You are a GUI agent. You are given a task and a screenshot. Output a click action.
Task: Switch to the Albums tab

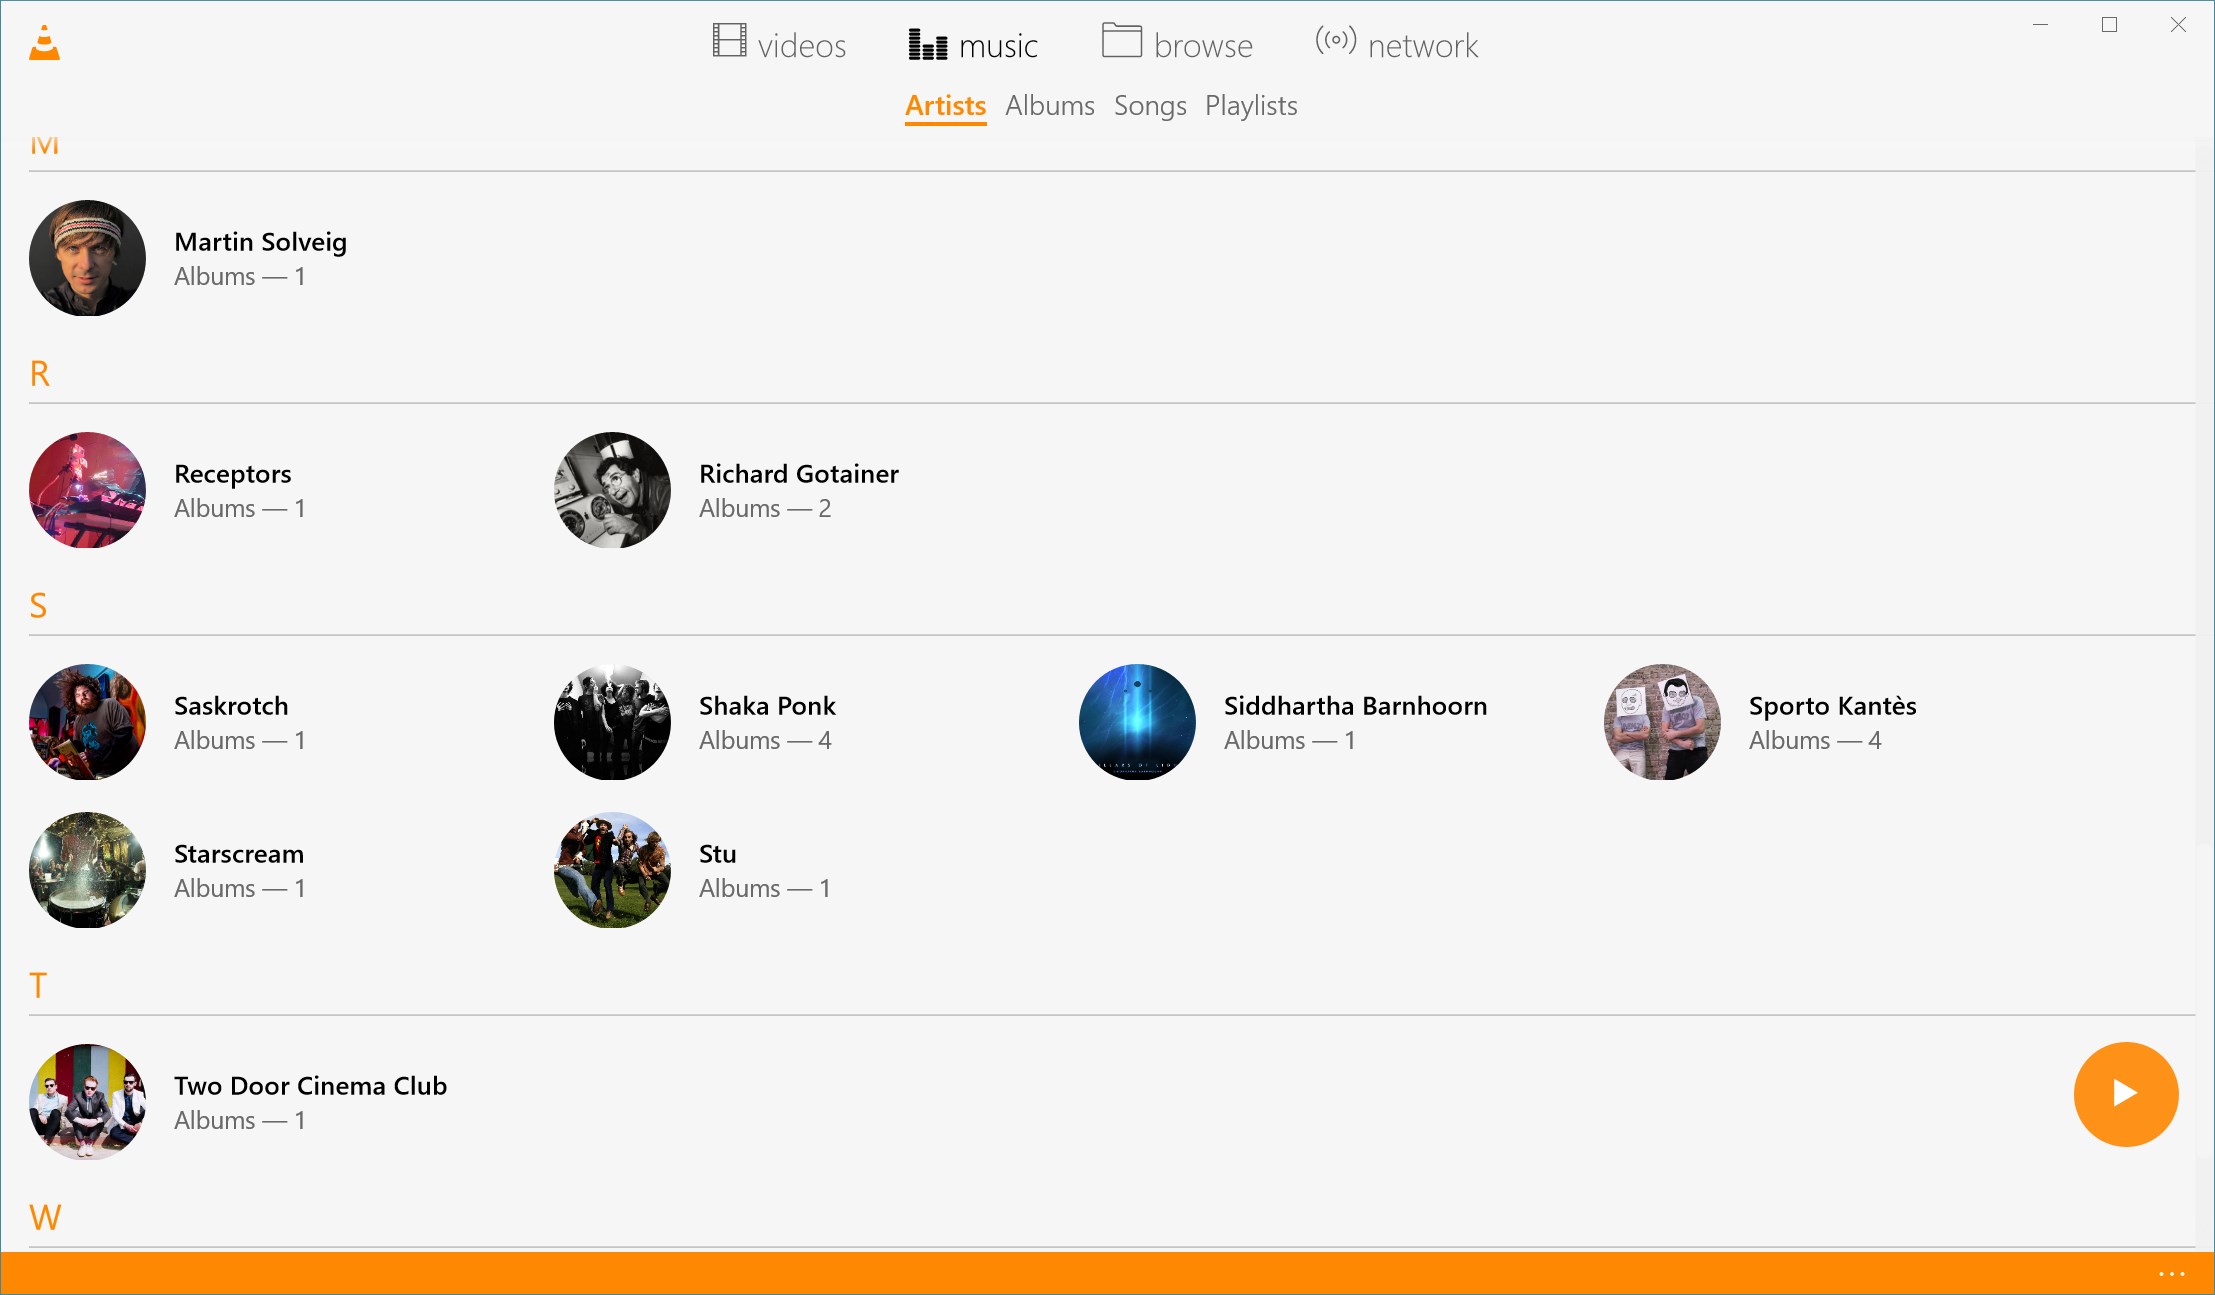coord(1049,105)
